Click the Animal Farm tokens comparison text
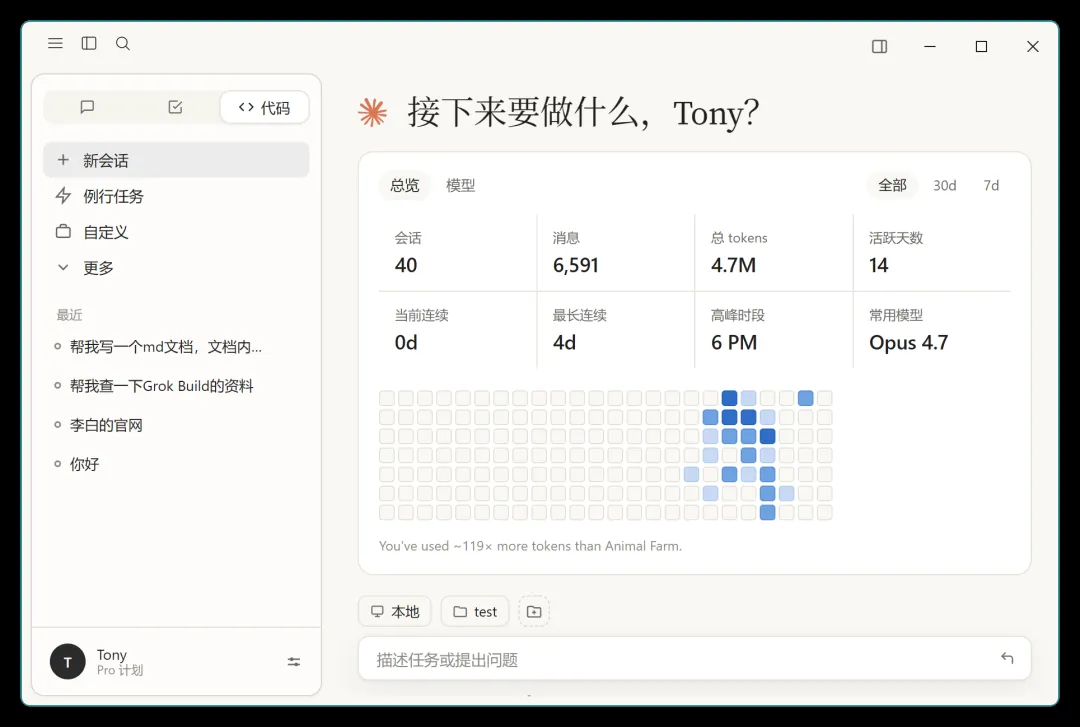The width and height of the screenshot is (1080, 727). [x=530, y=546]
